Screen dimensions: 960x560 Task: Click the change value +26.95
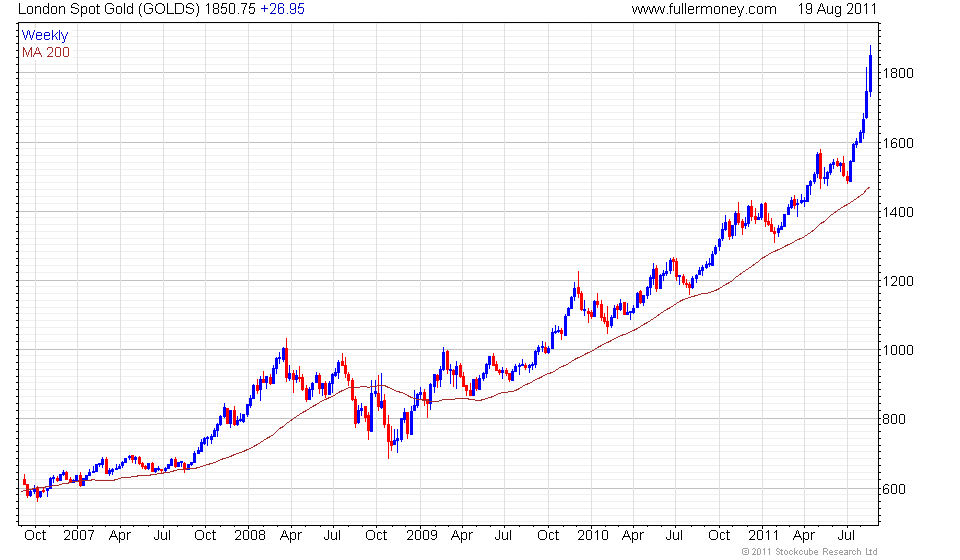click(x=282, y=9)
